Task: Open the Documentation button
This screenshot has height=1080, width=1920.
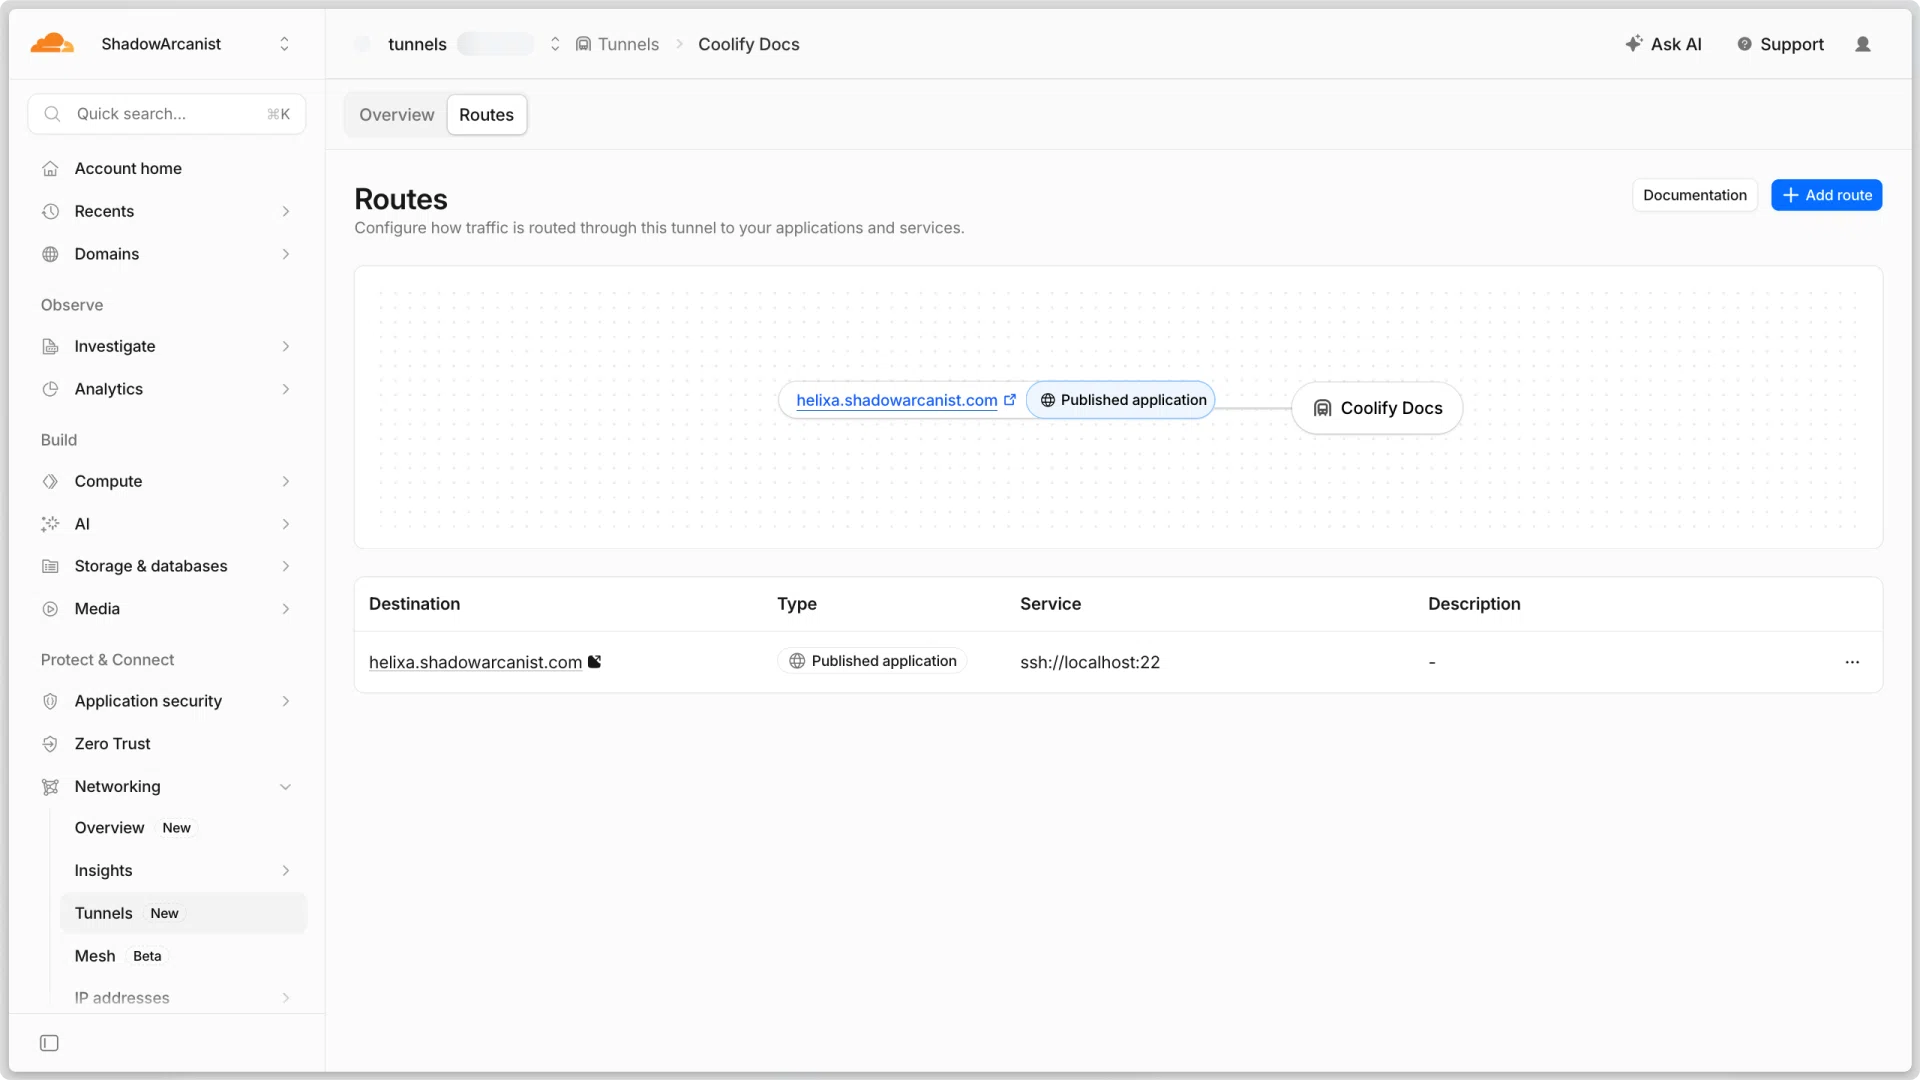Action: pyautogui.click(x=1694, y=195)
